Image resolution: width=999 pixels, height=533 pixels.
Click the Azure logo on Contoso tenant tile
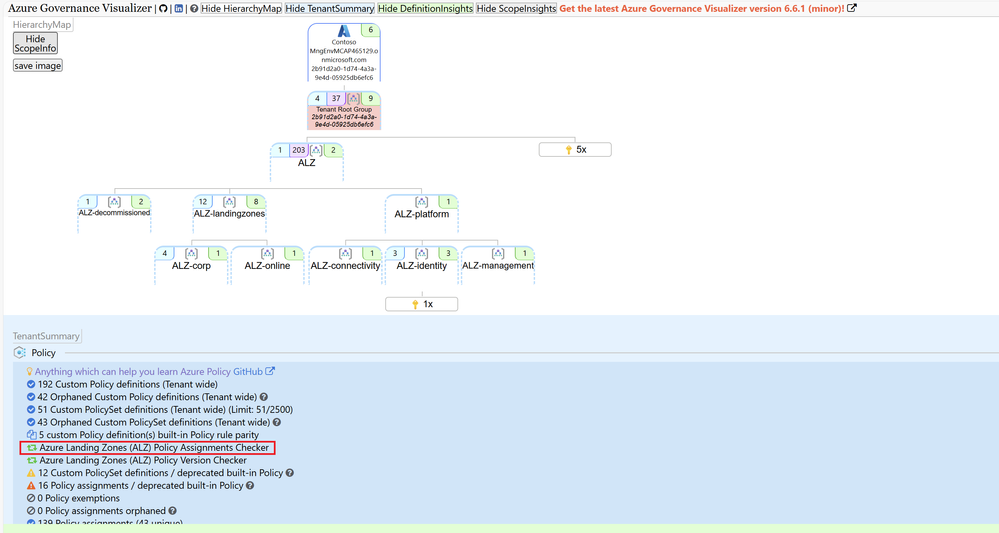[x=344, y=31]
